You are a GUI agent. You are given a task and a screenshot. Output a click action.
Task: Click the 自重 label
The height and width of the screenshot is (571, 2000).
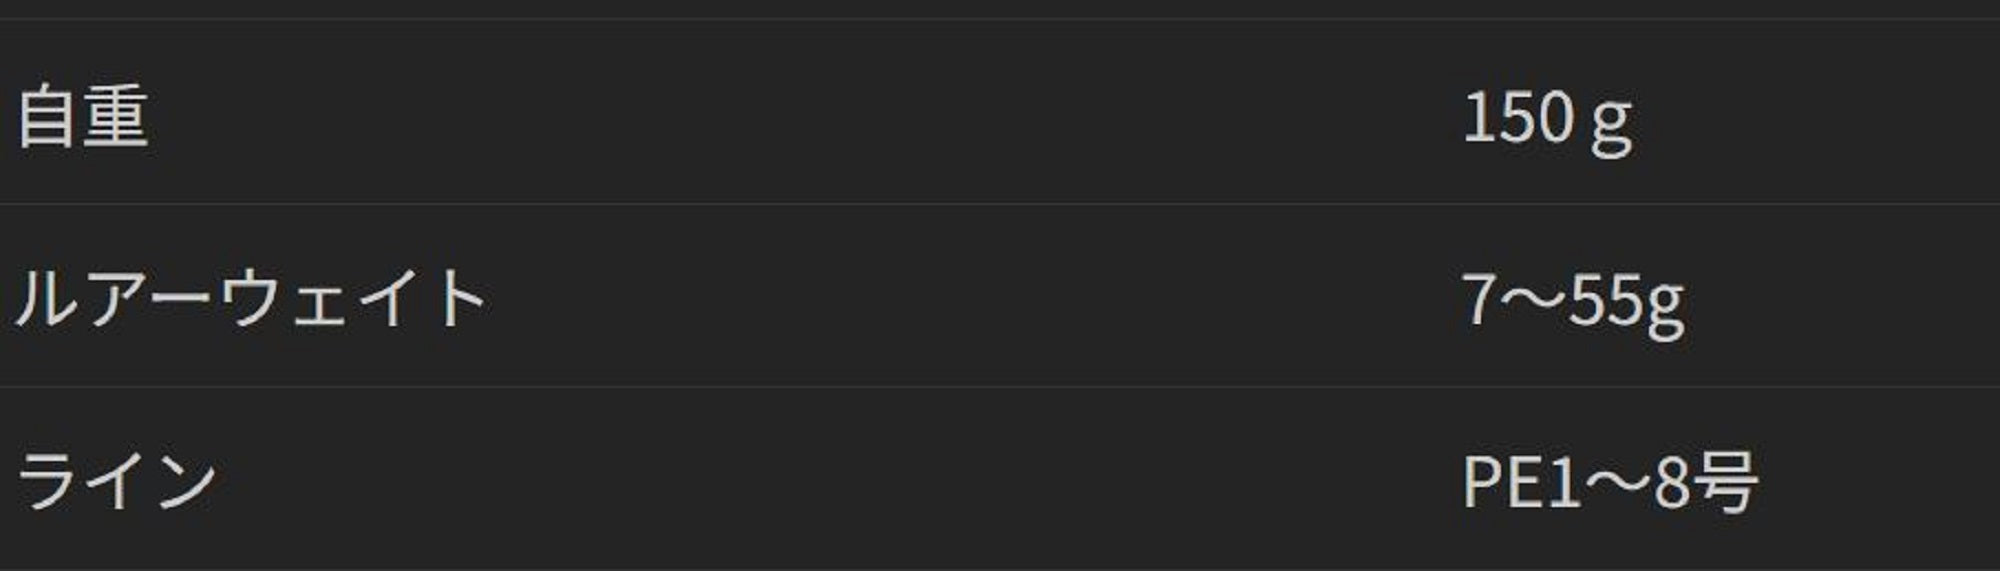(x=83, y=117)
